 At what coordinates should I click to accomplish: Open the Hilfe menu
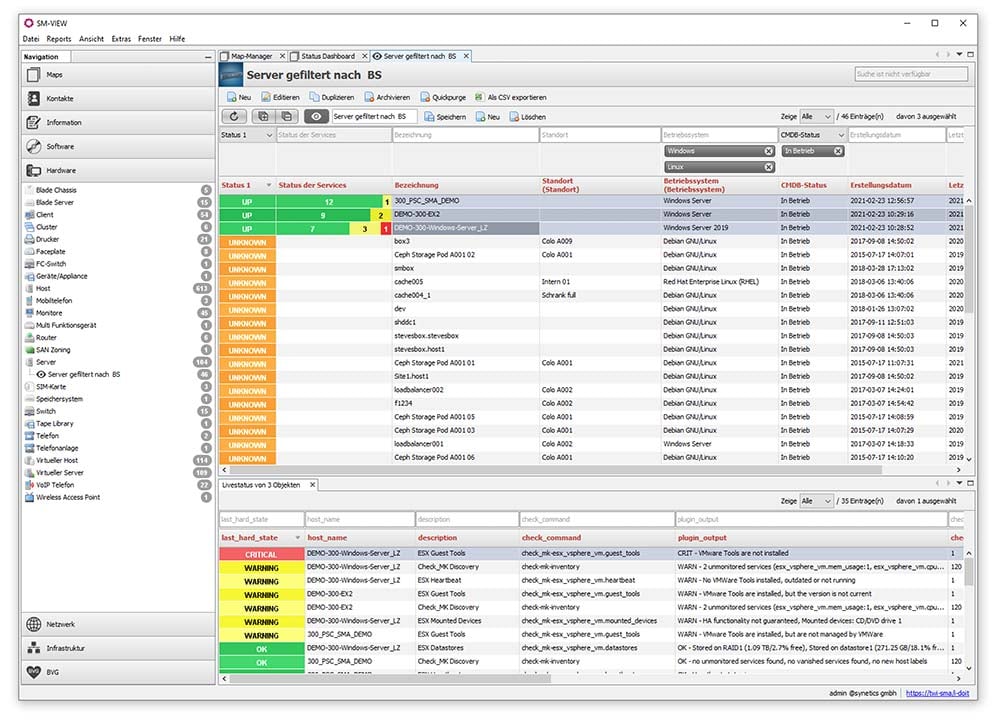[177, 39]
